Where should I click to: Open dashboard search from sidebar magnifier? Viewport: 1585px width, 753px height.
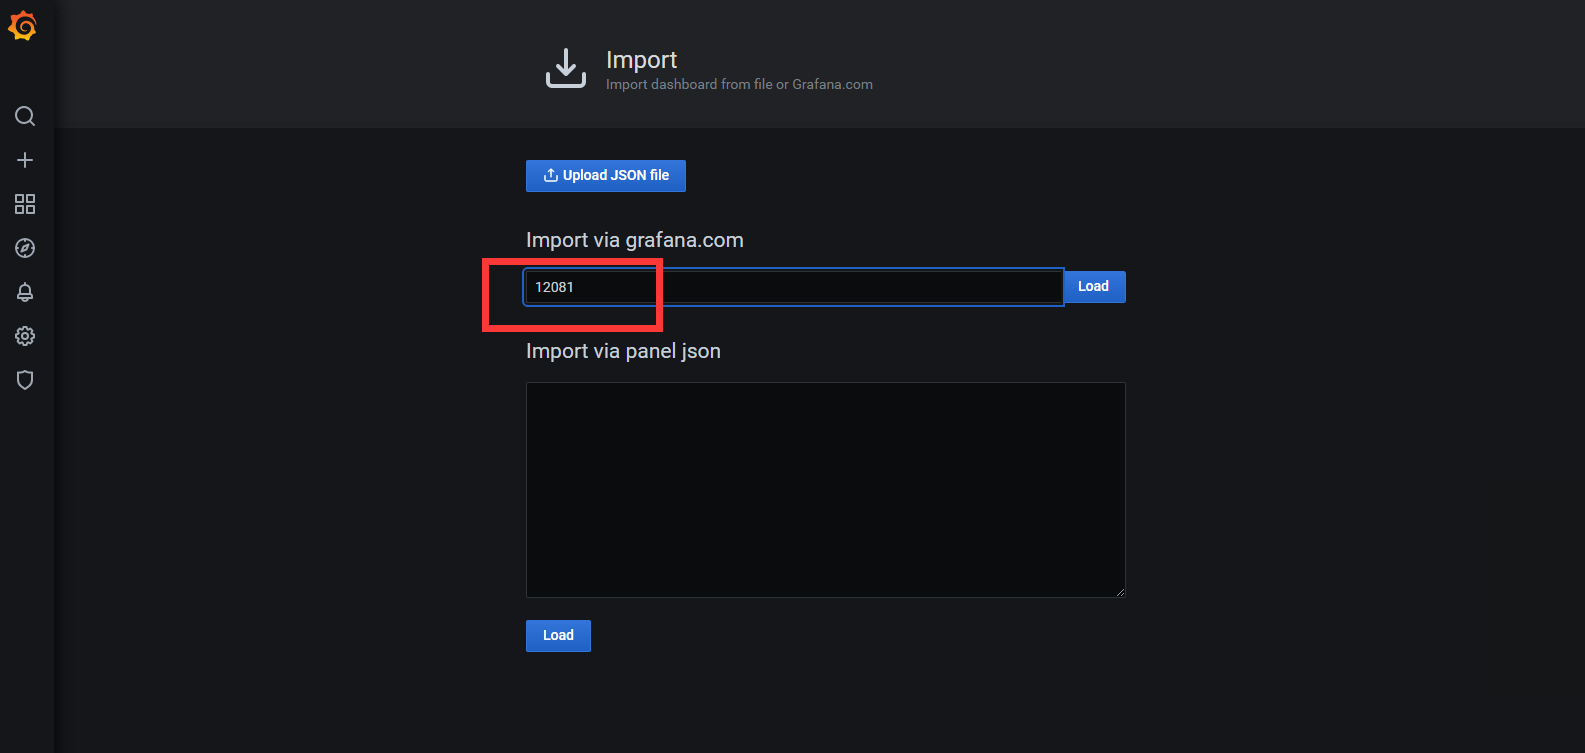[x=25, y=116]
